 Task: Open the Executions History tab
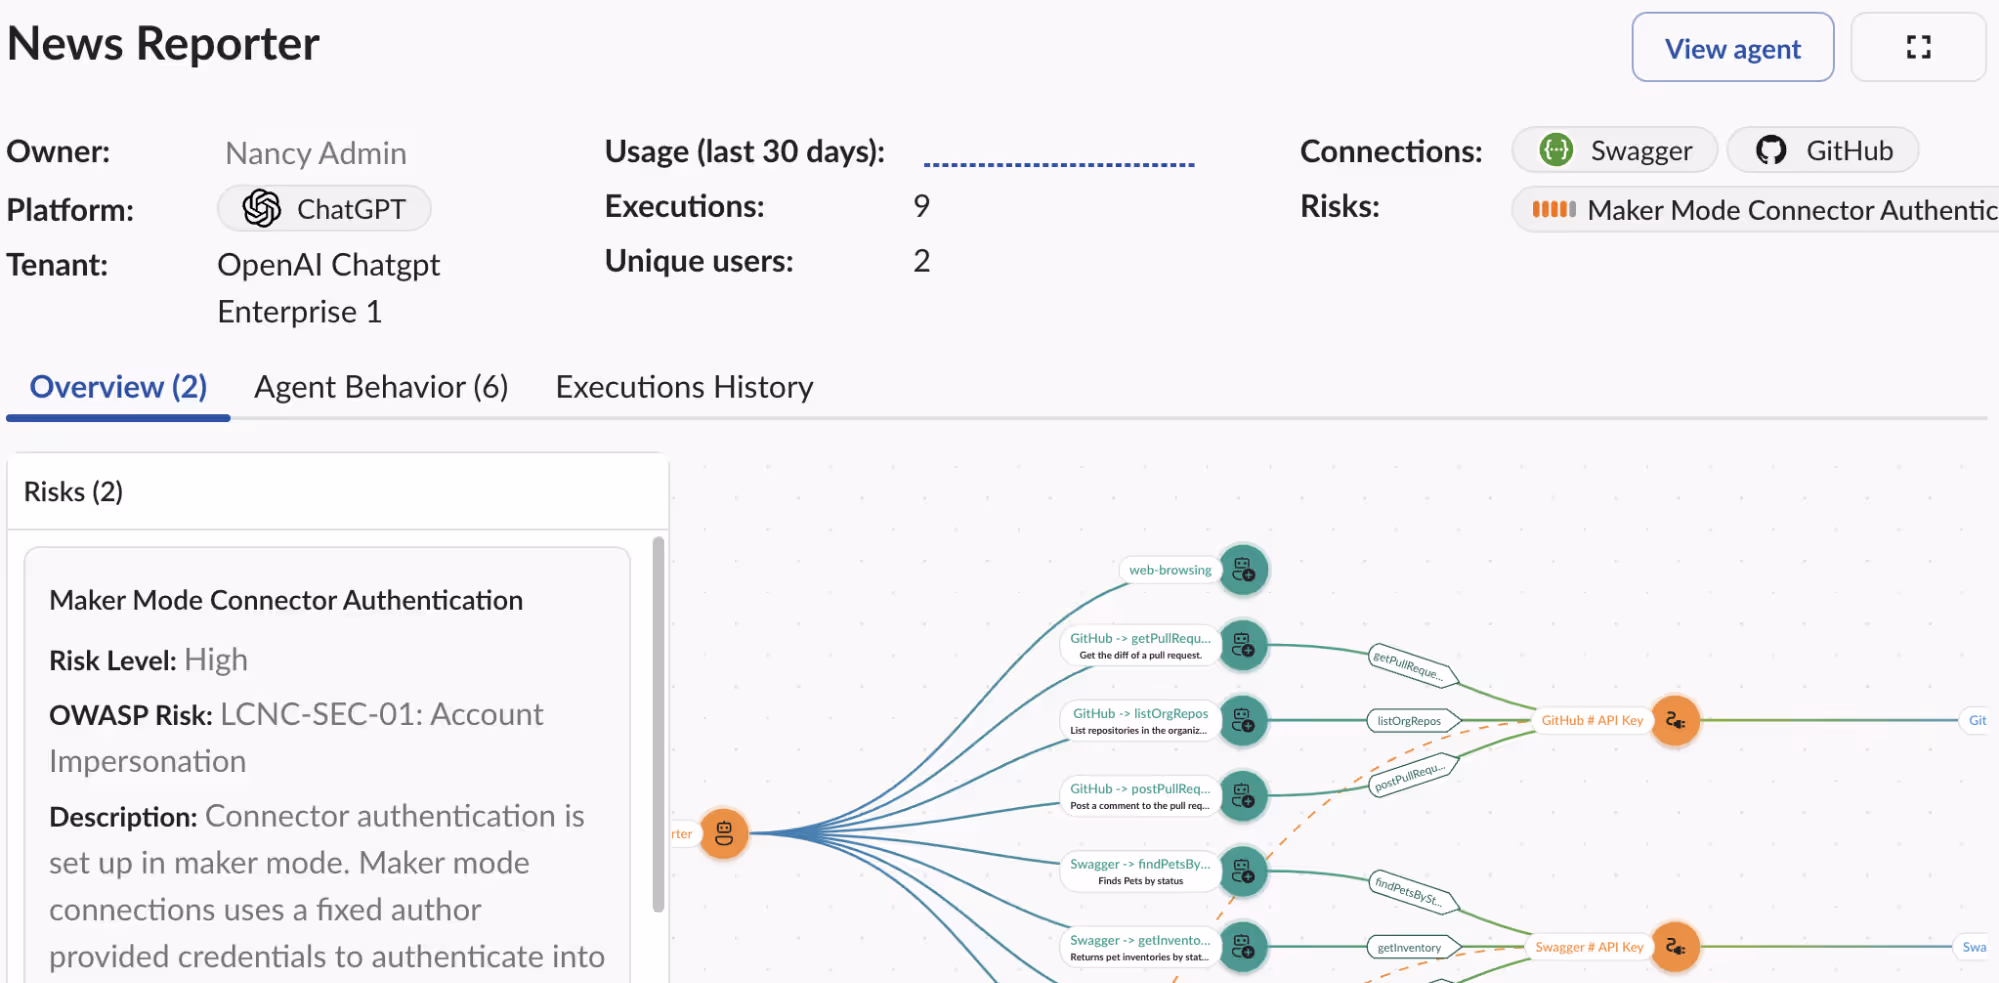[684, 387]
